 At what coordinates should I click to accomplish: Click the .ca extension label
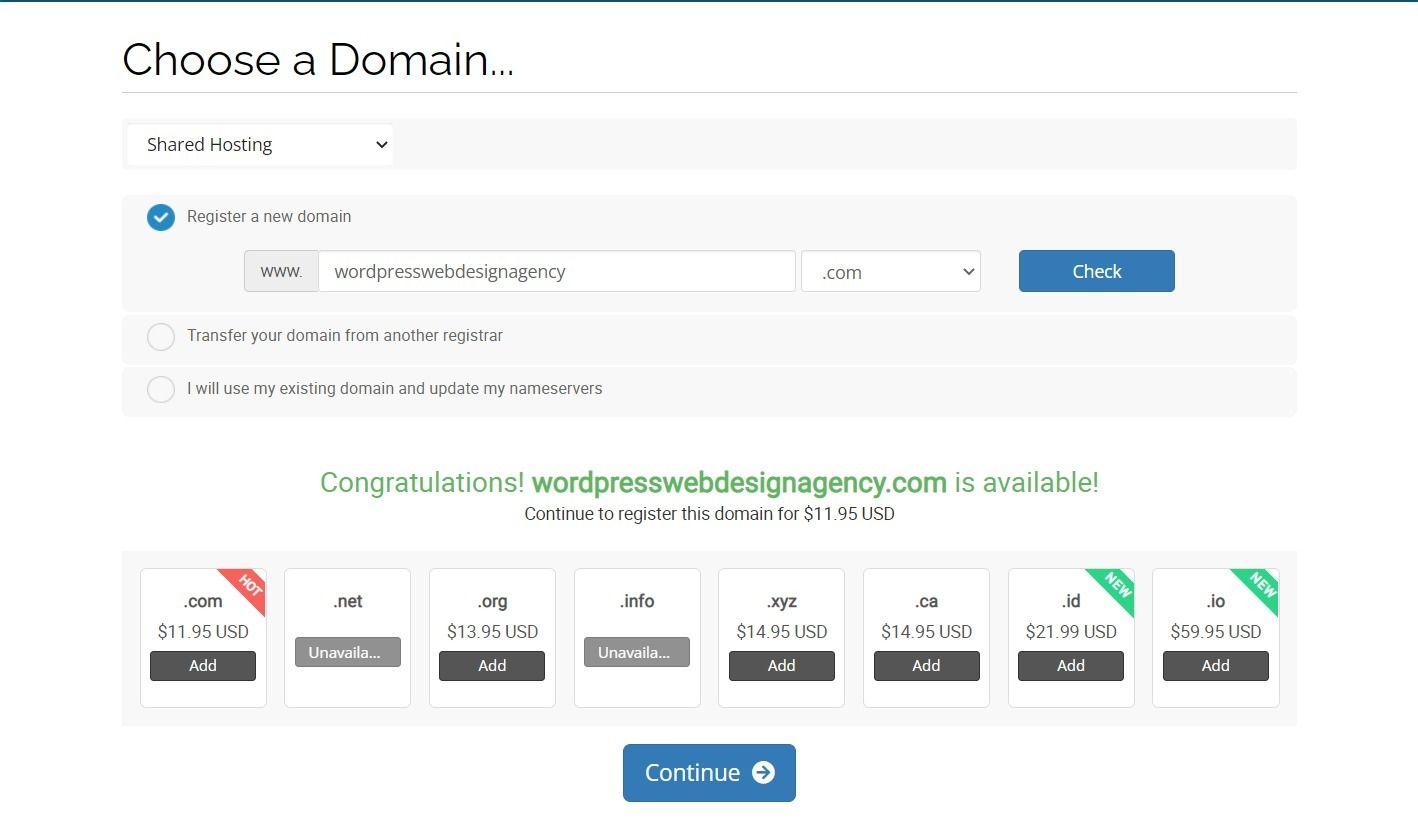point(926,601)
